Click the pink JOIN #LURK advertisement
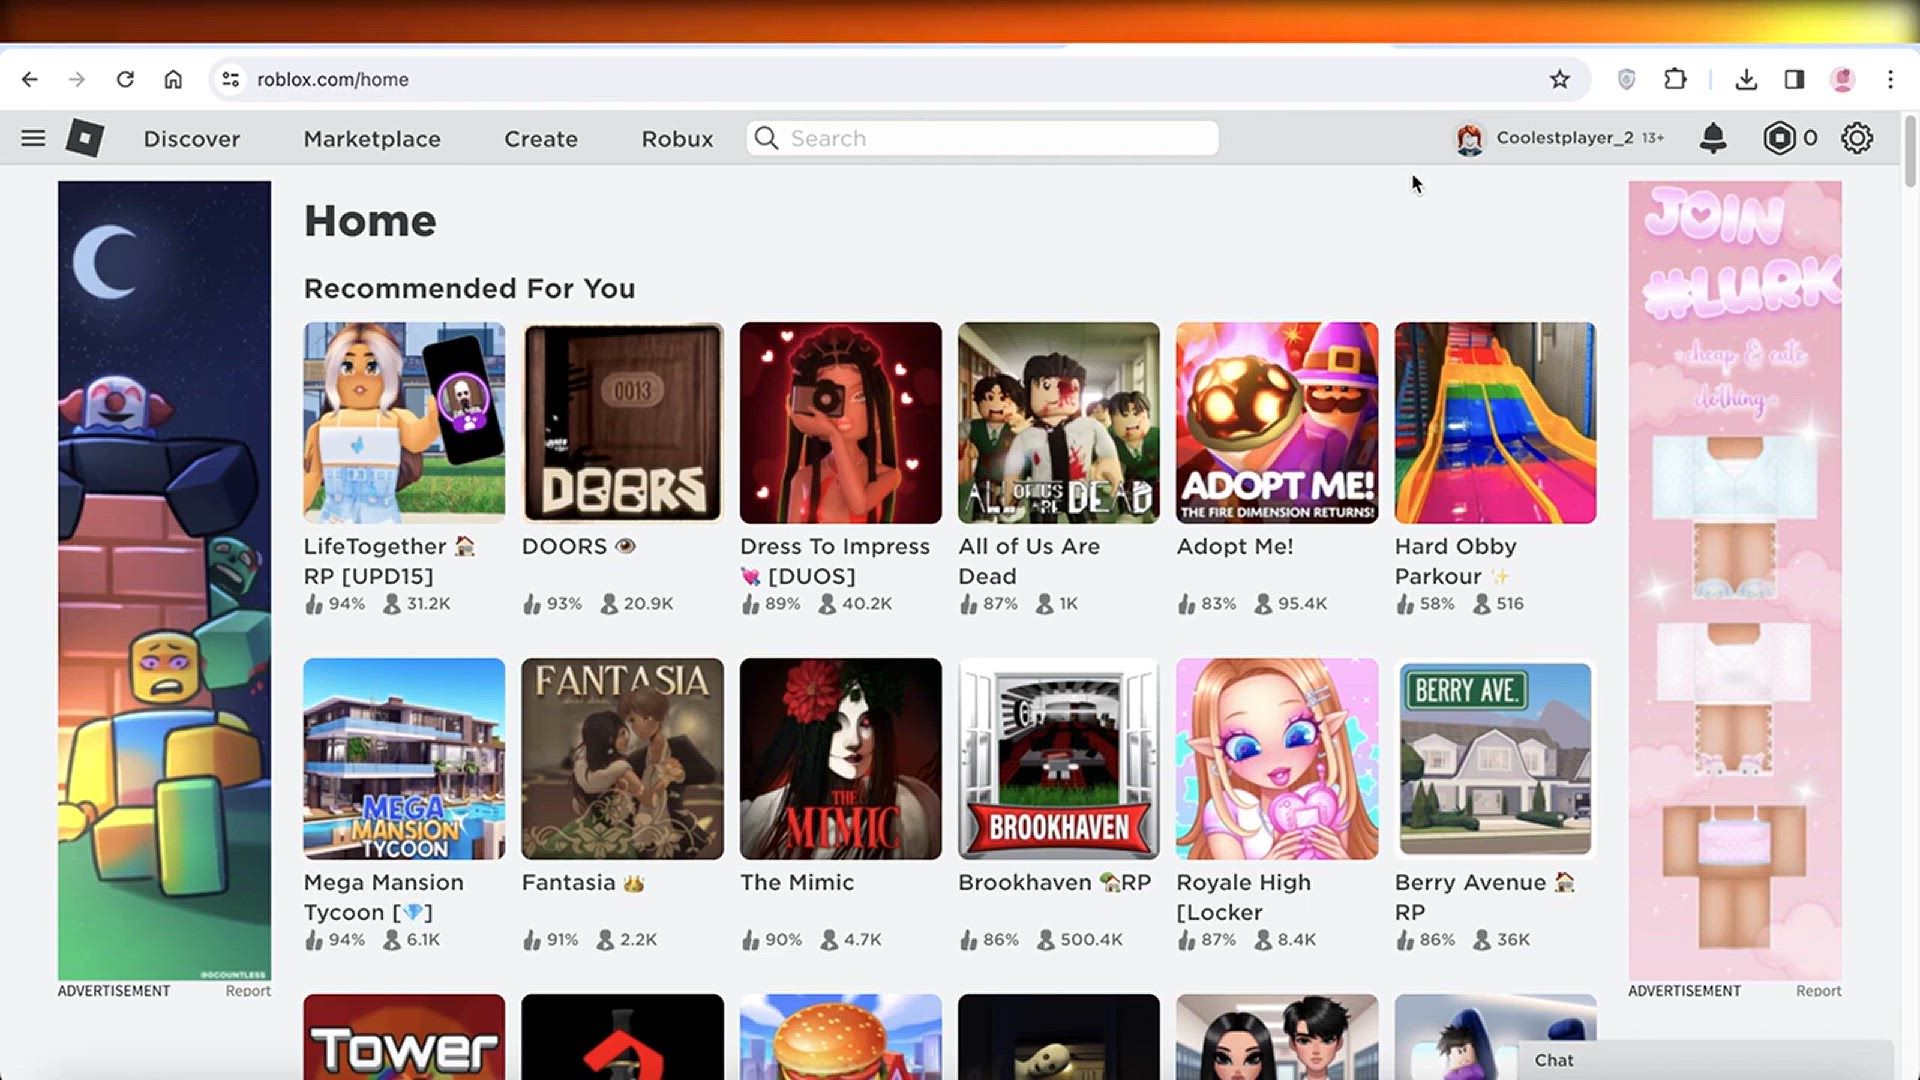 (x=1735, y=580)
